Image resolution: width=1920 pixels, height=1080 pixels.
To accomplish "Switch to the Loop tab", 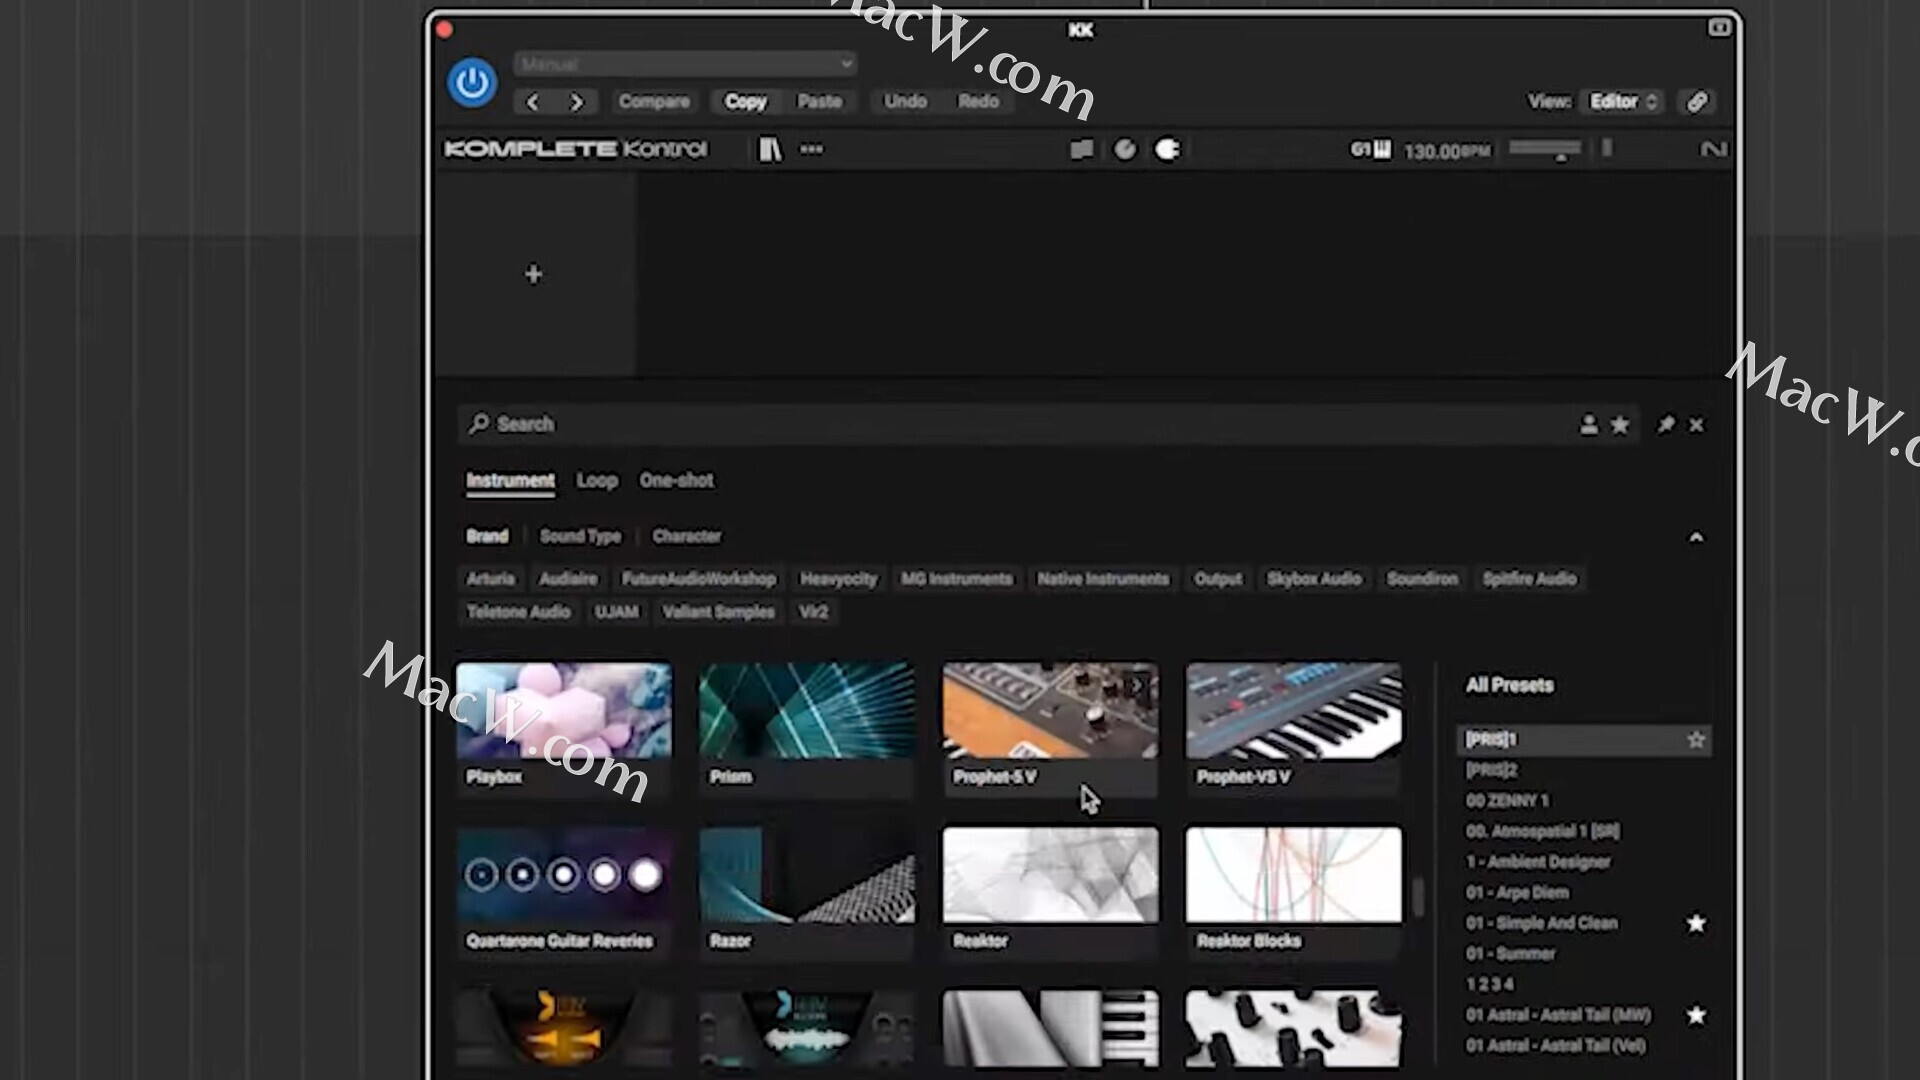I will pos(597,480).
